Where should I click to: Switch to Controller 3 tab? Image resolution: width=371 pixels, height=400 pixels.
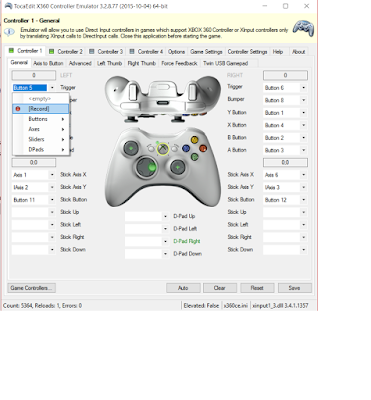(106, 52)
